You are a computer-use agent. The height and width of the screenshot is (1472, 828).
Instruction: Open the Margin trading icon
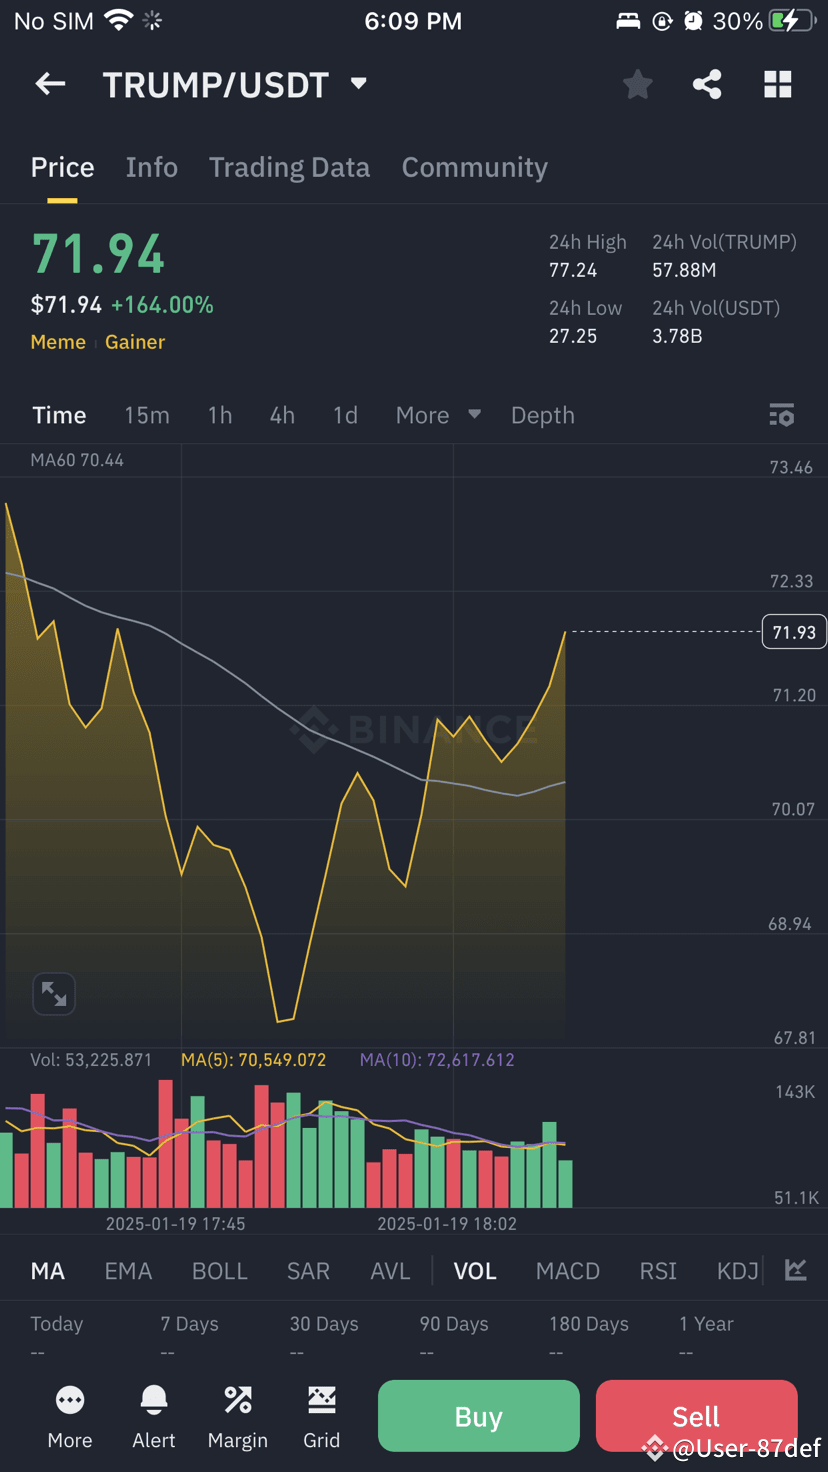(238, 1417)
